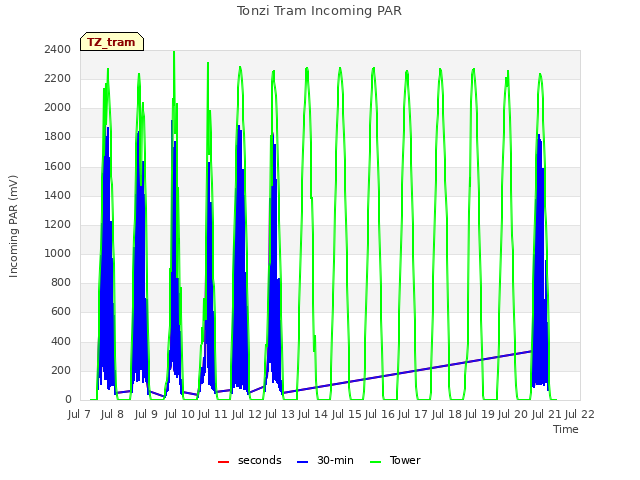Click the TZ_tram label box

[112, 42]
